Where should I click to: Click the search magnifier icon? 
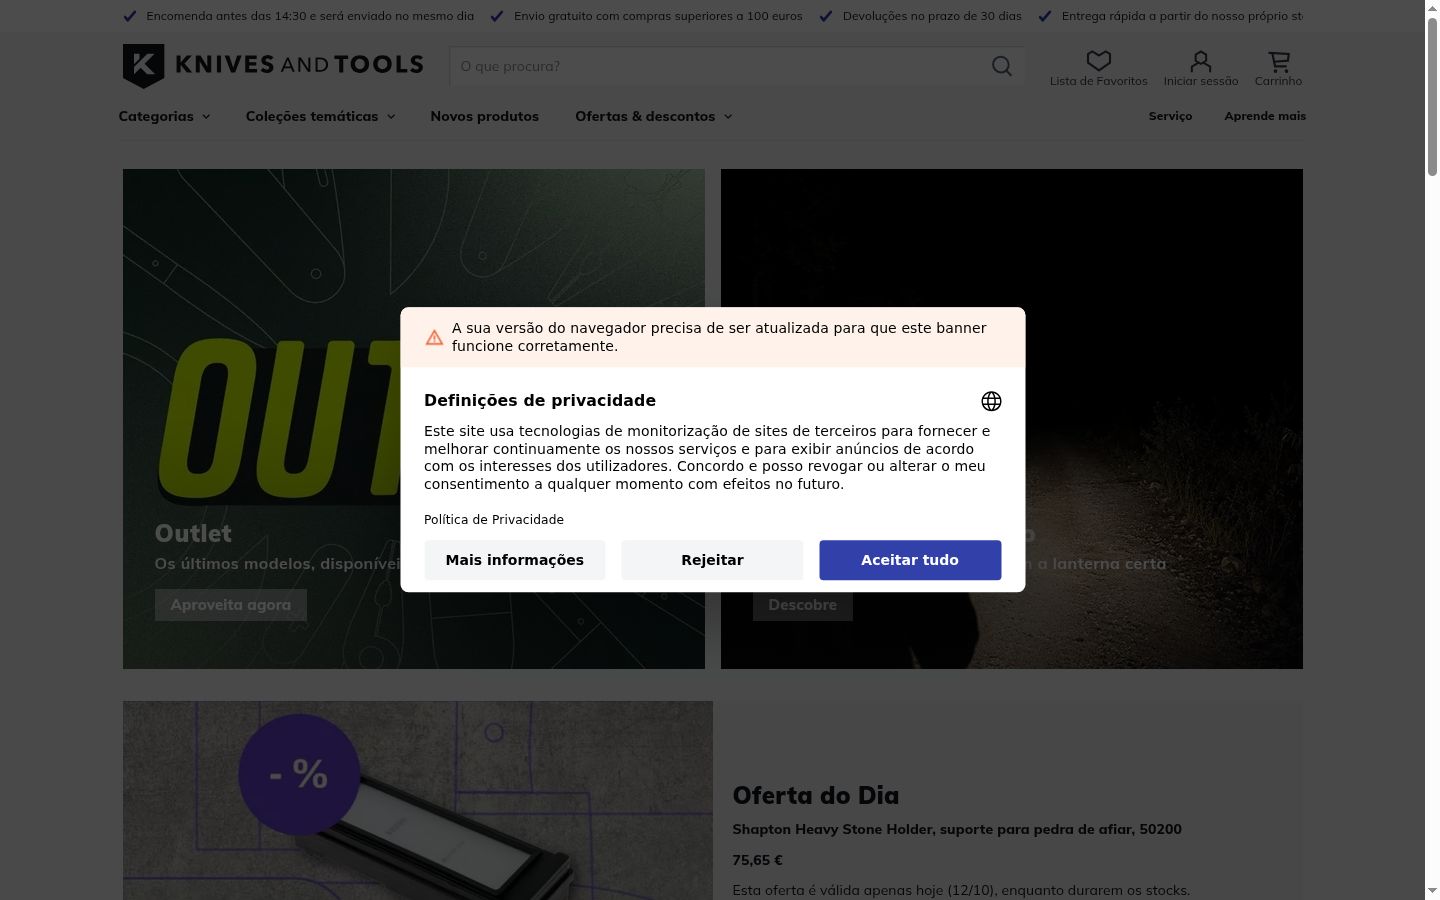click(x=1001, y=66)
